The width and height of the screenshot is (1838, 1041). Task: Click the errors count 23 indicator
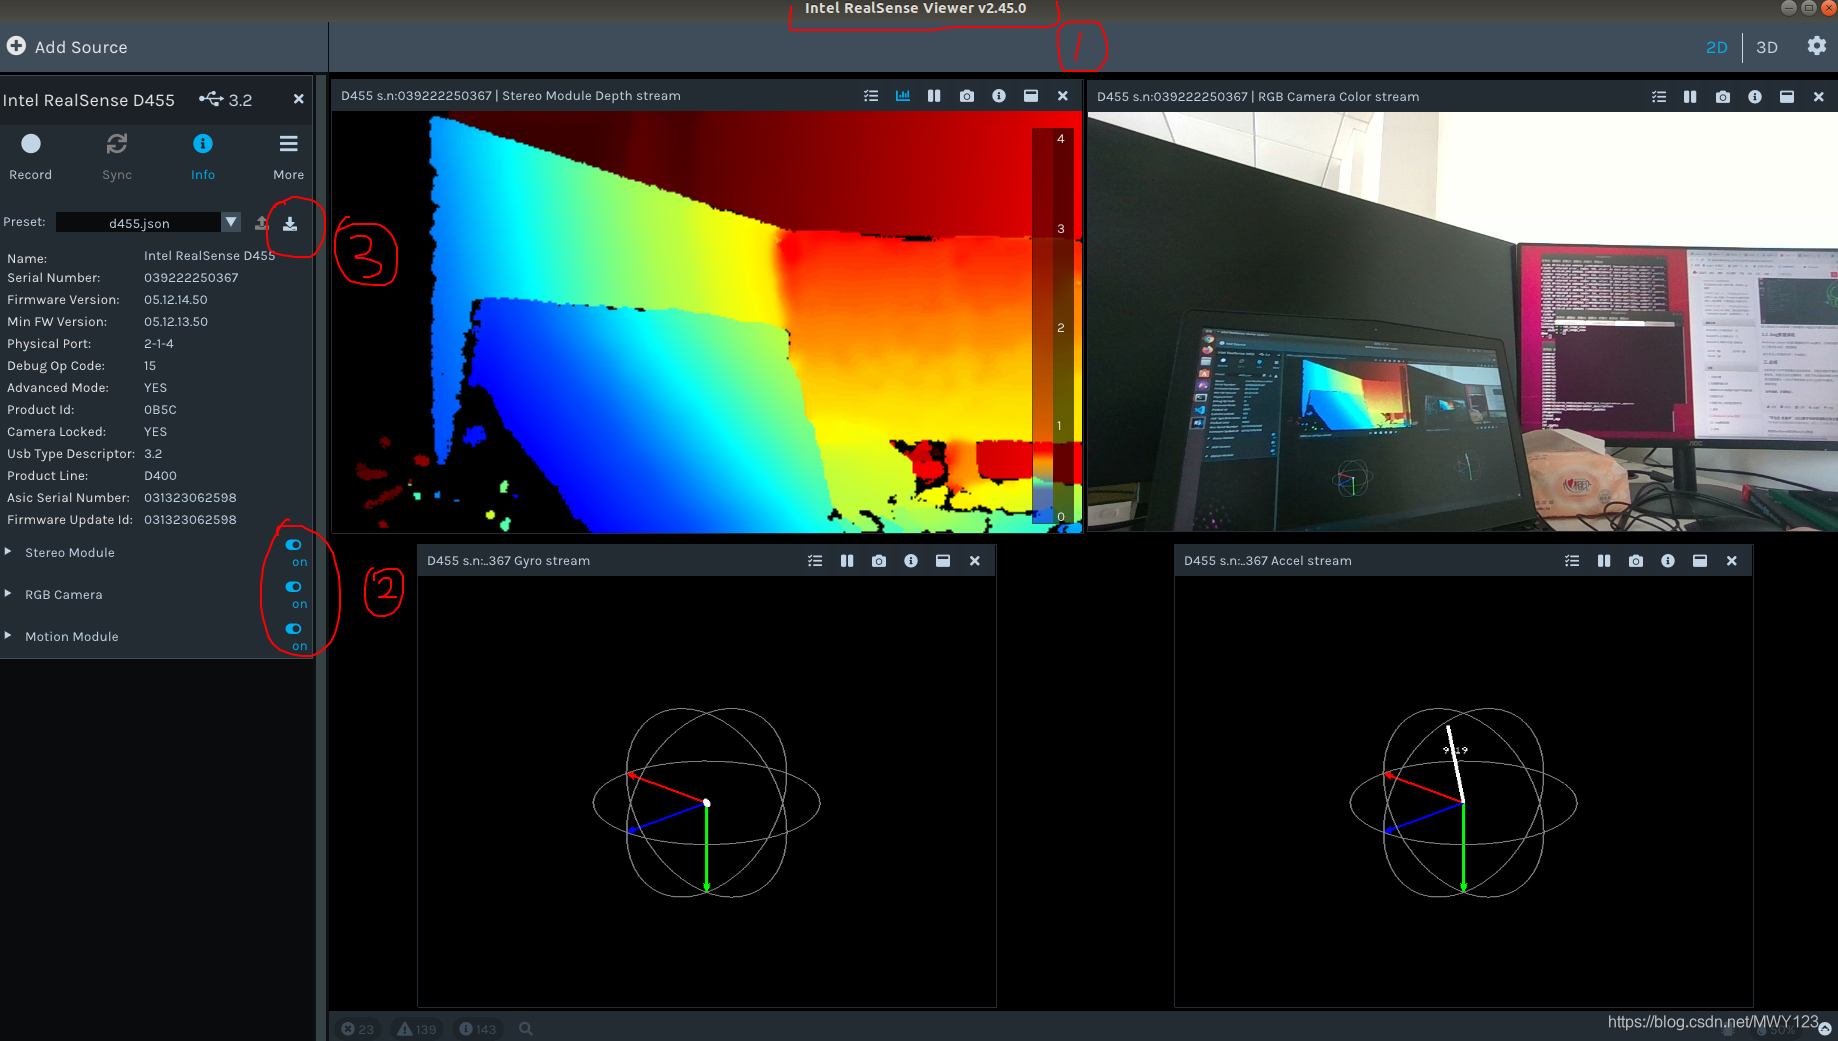pyautogui.click(x=357, y=1029)
